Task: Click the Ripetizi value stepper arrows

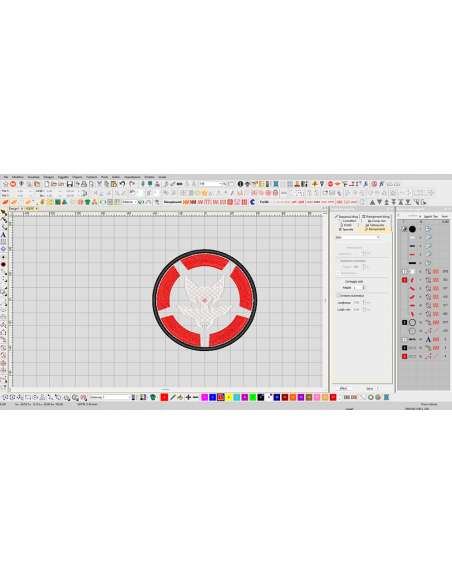Action: 364,288
